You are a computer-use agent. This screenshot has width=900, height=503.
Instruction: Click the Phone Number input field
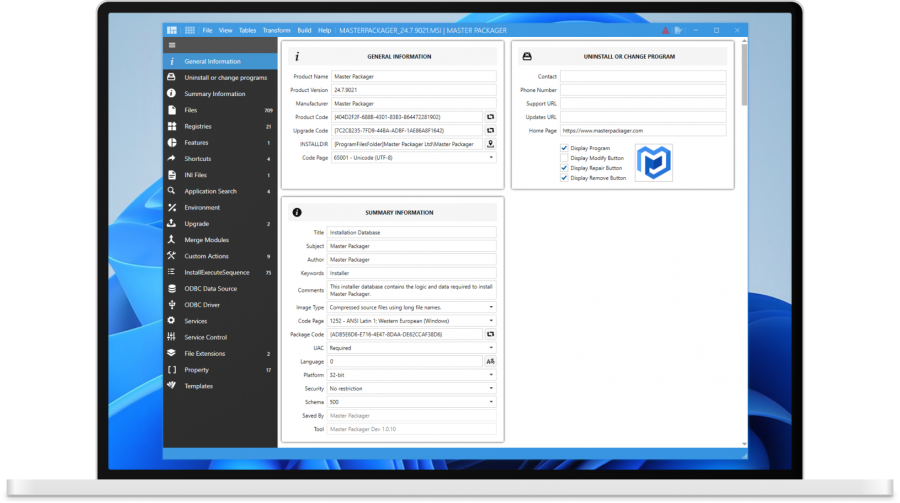click(x=643, y=90)
